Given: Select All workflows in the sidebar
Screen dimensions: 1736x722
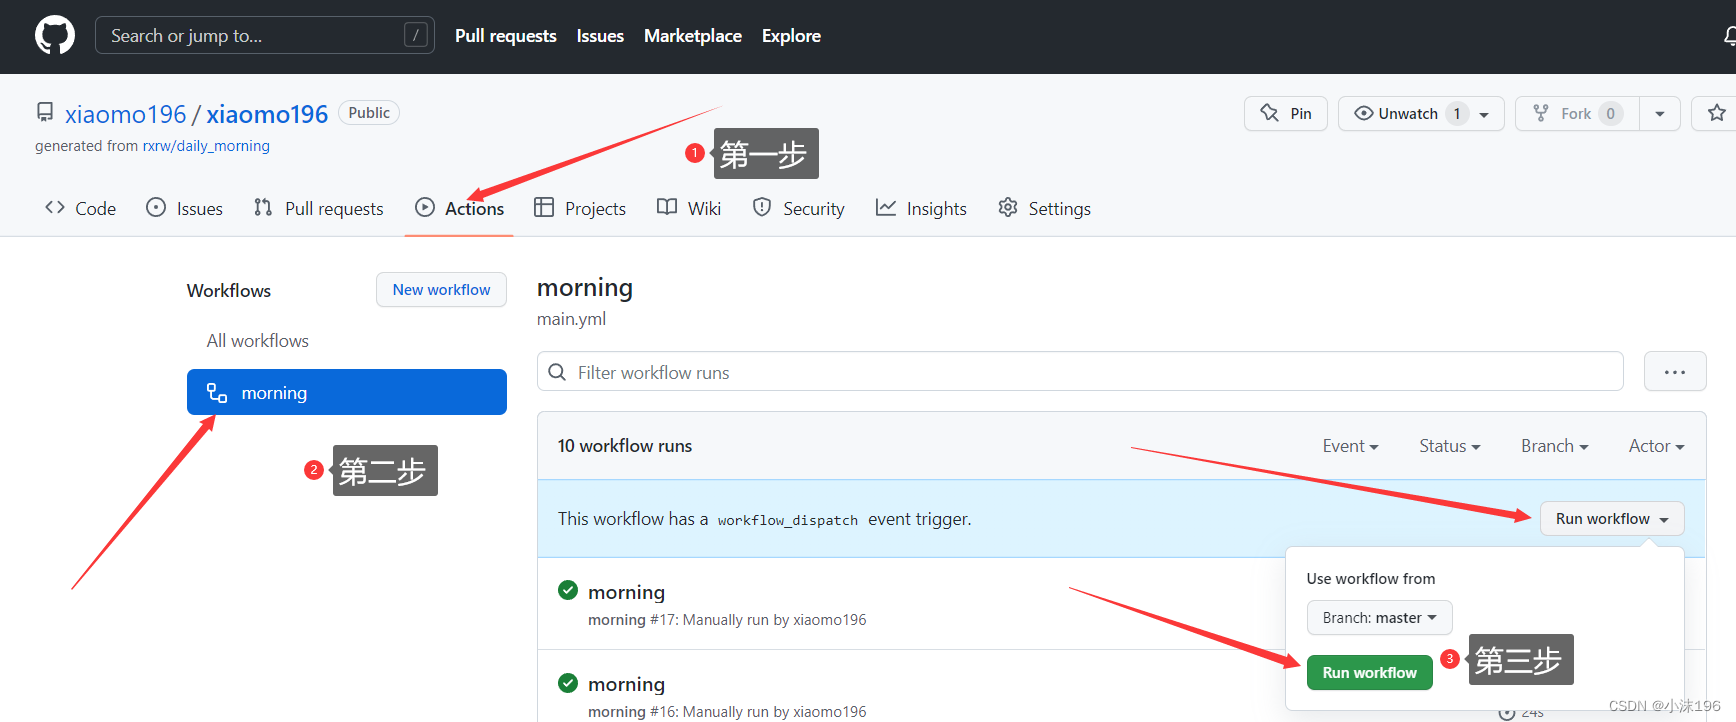Looking at the screenshot, I should pos(258,341).
